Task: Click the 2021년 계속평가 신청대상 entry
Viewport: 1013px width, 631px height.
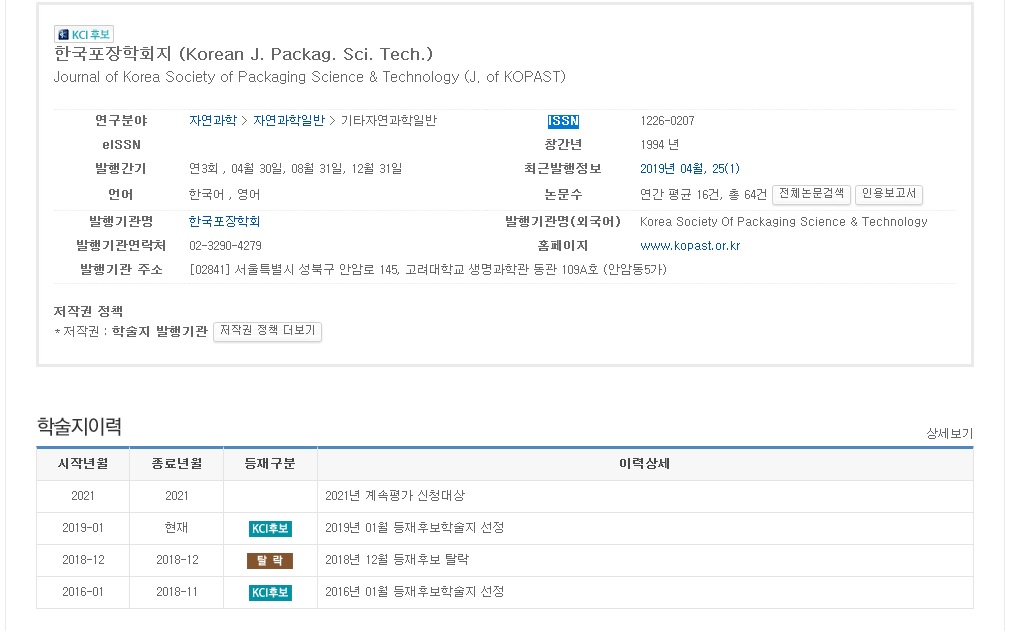Action: click(395, 496)
